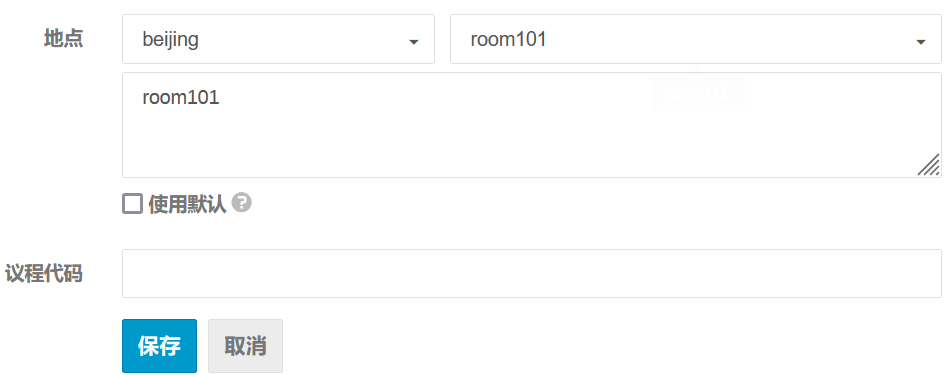Click the 取消 cancel button
This screenshot has height=375, width=949.
[x=245, y=346]
